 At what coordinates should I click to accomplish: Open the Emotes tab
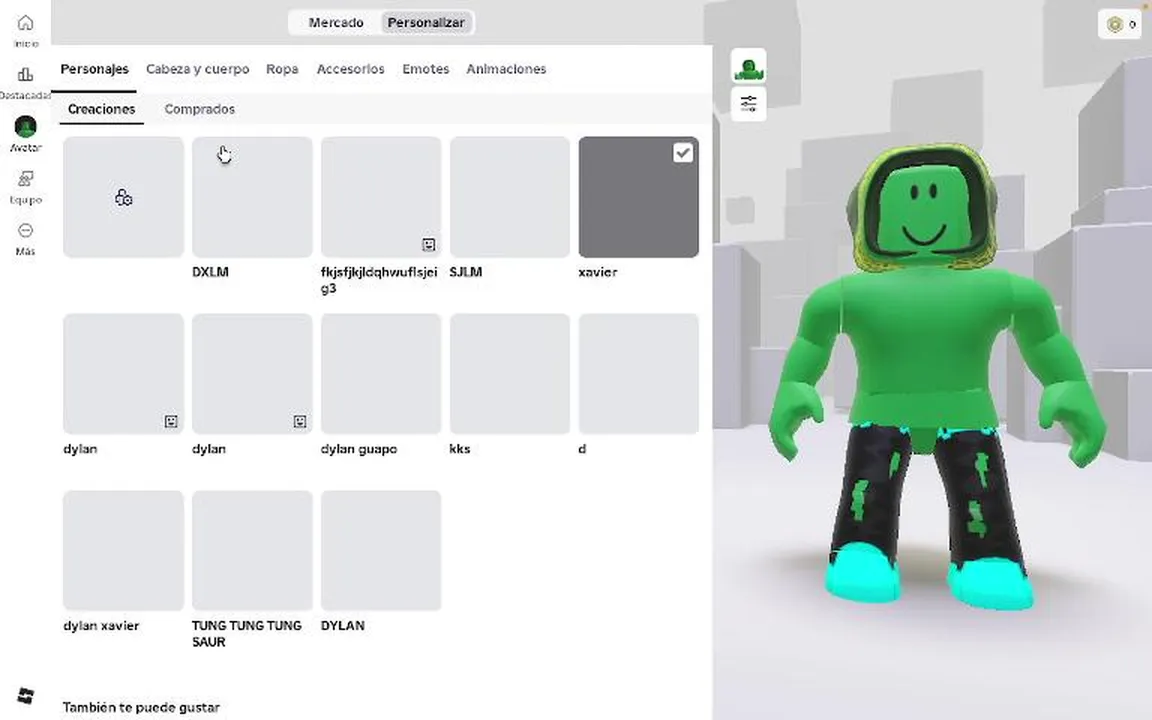point(425,69)
